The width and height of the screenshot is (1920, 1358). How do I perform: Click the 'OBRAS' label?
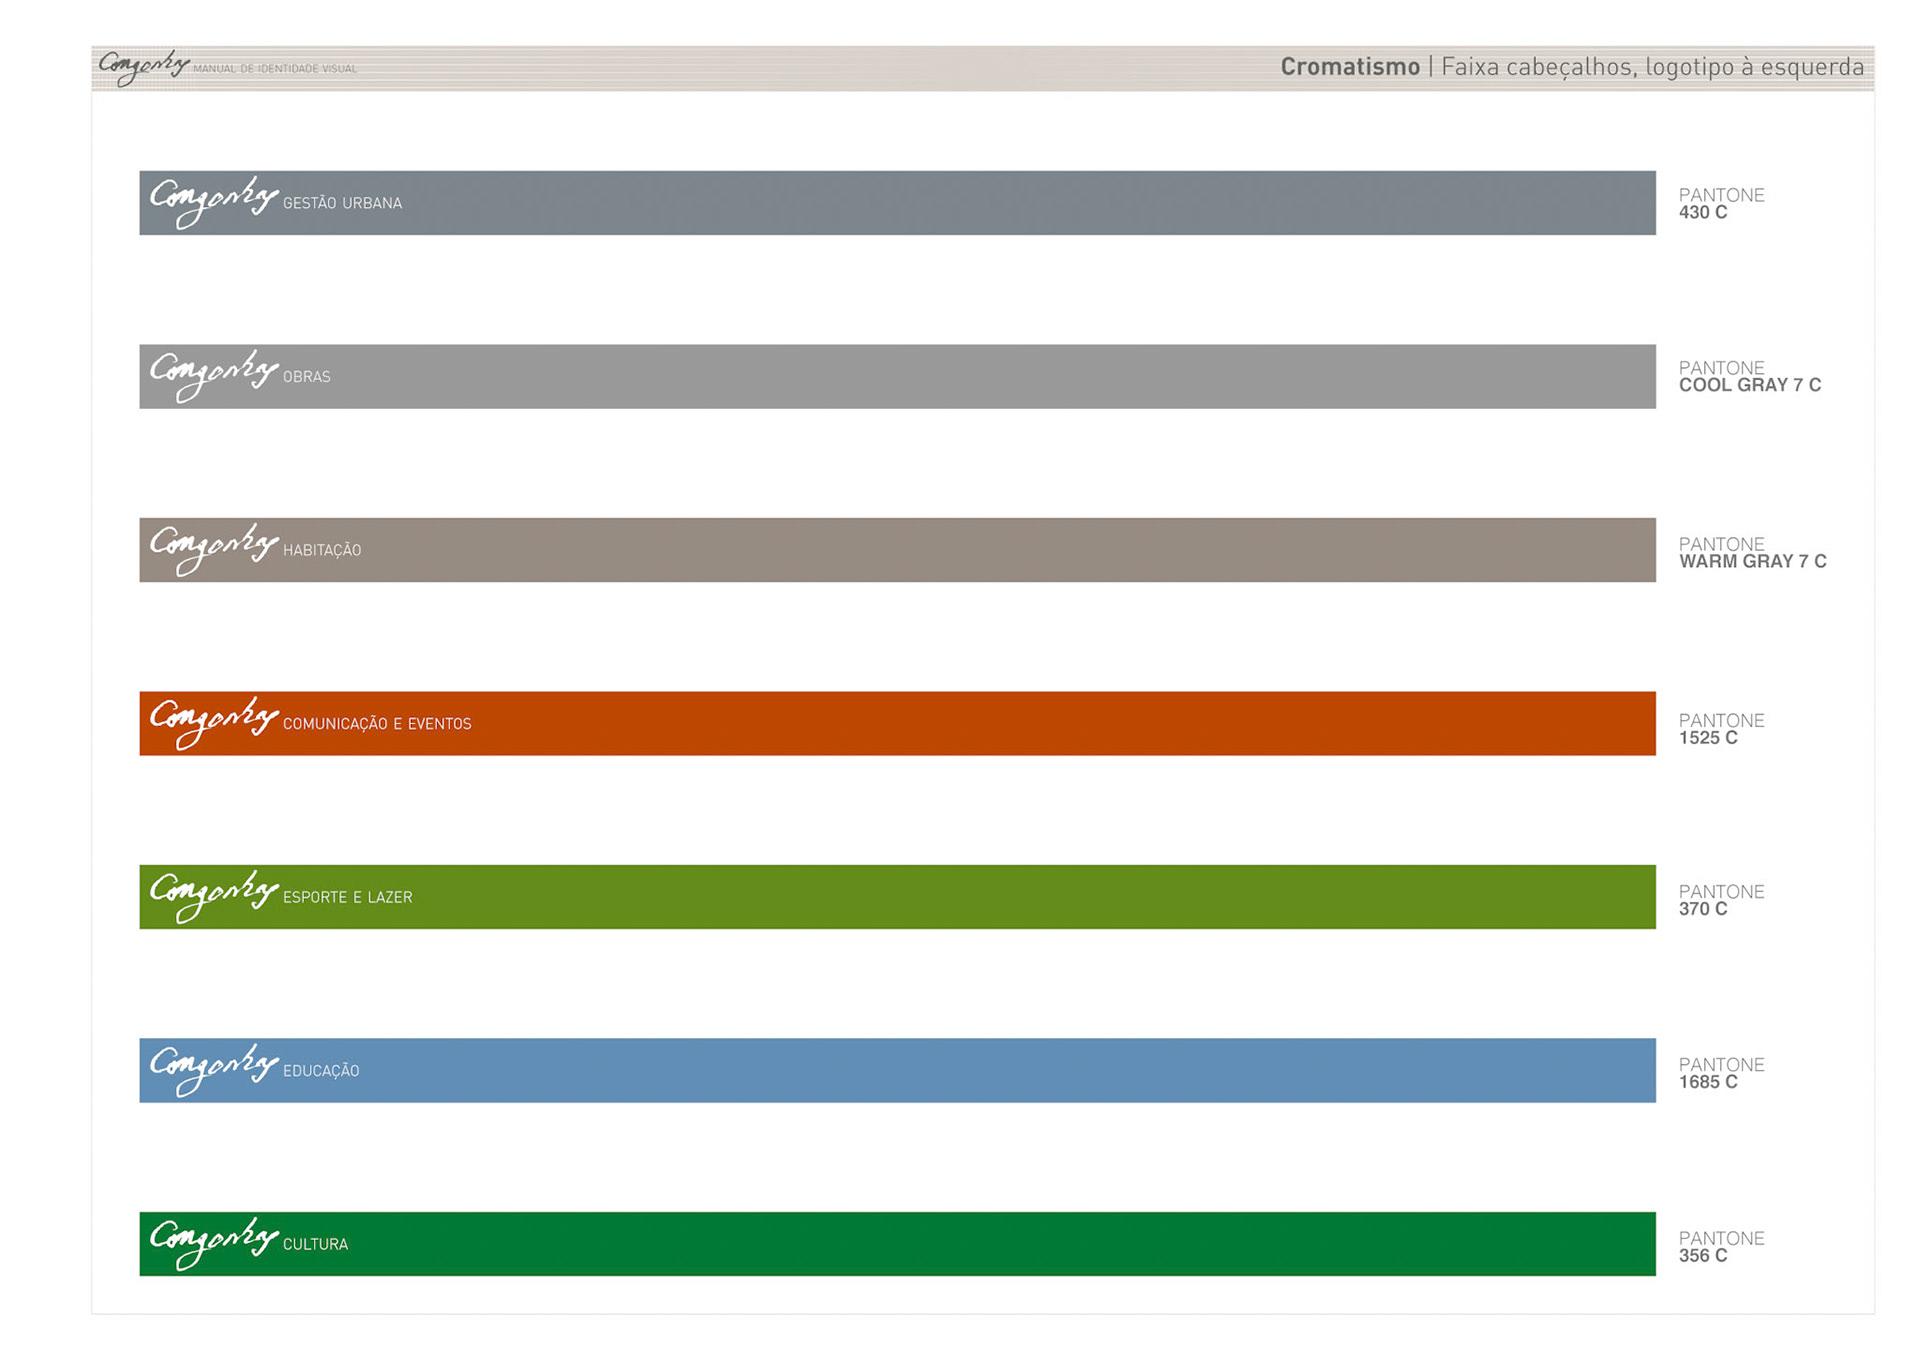(306, 377)
